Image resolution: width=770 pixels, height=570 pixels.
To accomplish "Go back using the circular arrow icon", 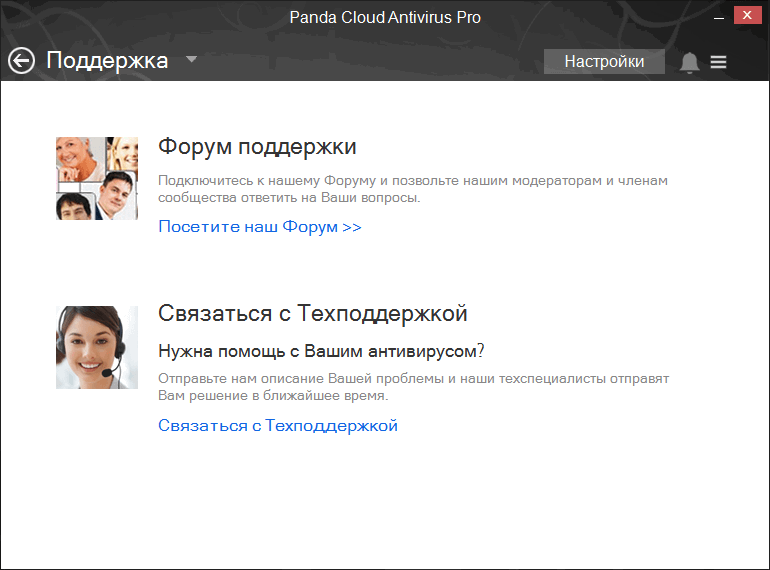I will 21,61.
